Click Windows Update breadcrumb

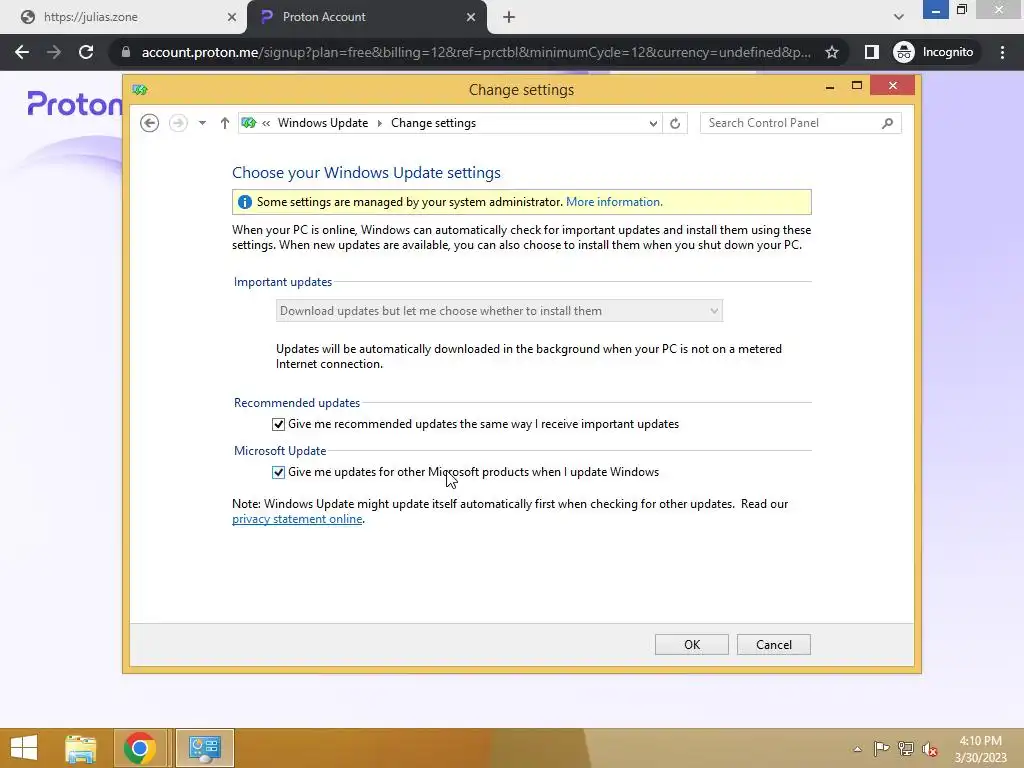pos(323,123)
